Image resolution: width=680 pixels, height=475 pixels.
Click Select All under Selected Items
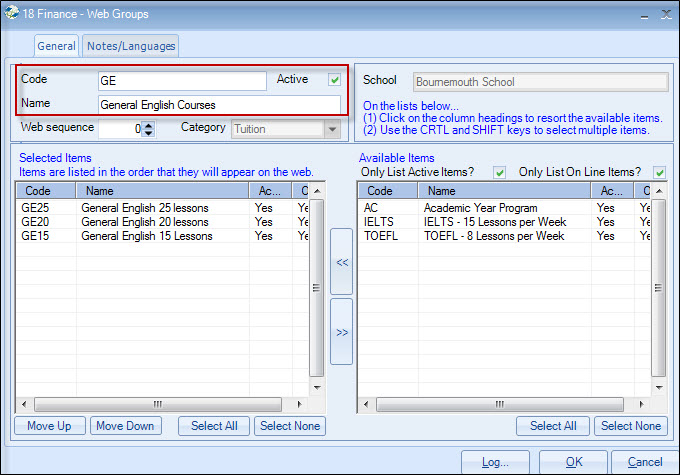(x=214, y=426)
